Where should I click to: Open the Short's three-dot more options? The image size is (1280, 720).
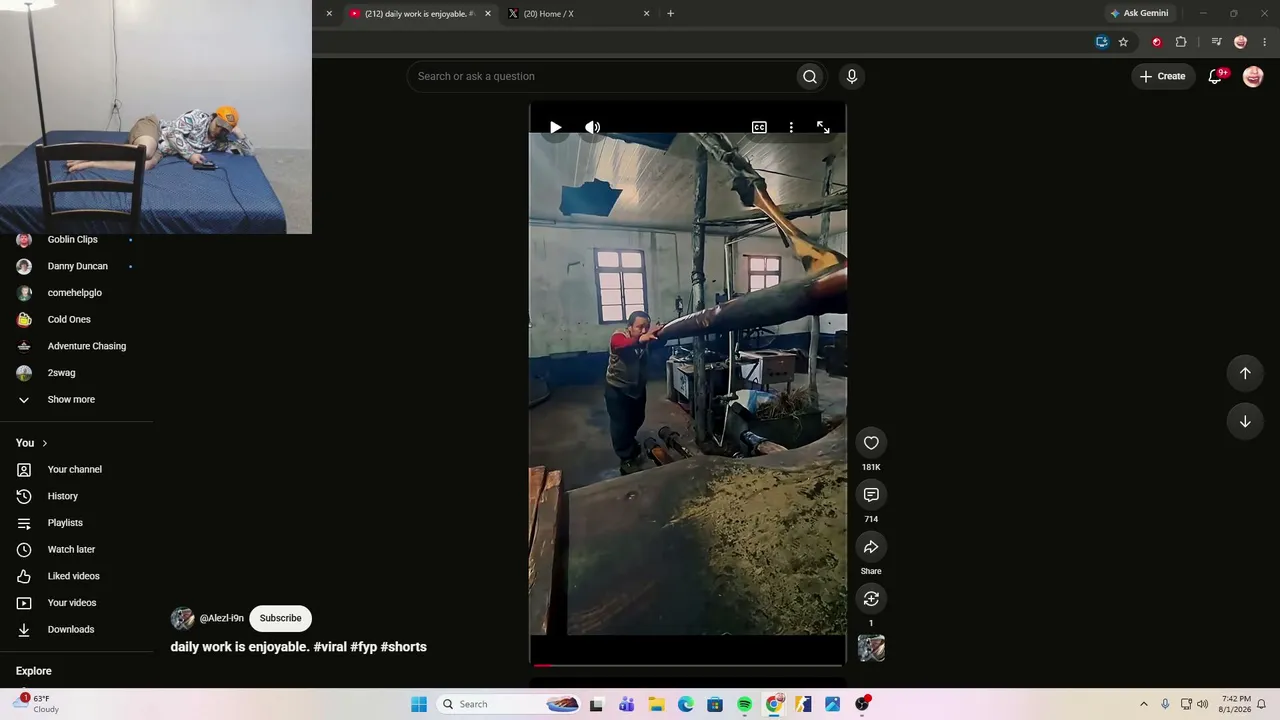pyautogui.click(x=791, y=127)
